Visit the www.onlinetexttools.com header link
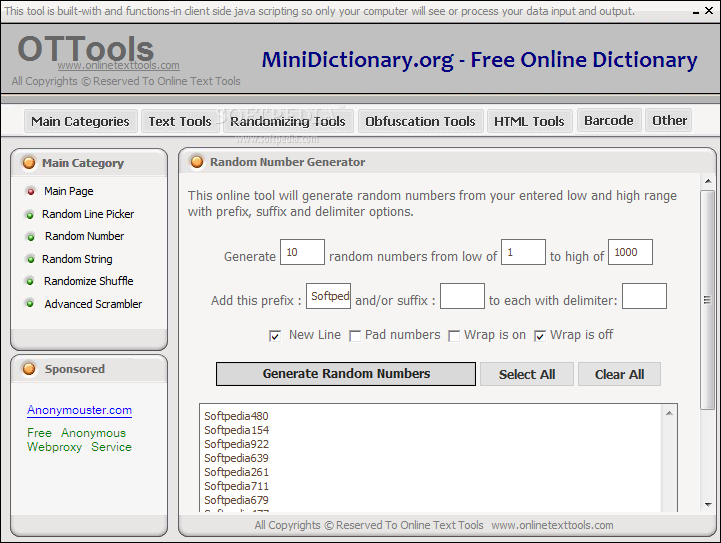The width and height of the screenshot is (721, 543). (x=119, y=65)
